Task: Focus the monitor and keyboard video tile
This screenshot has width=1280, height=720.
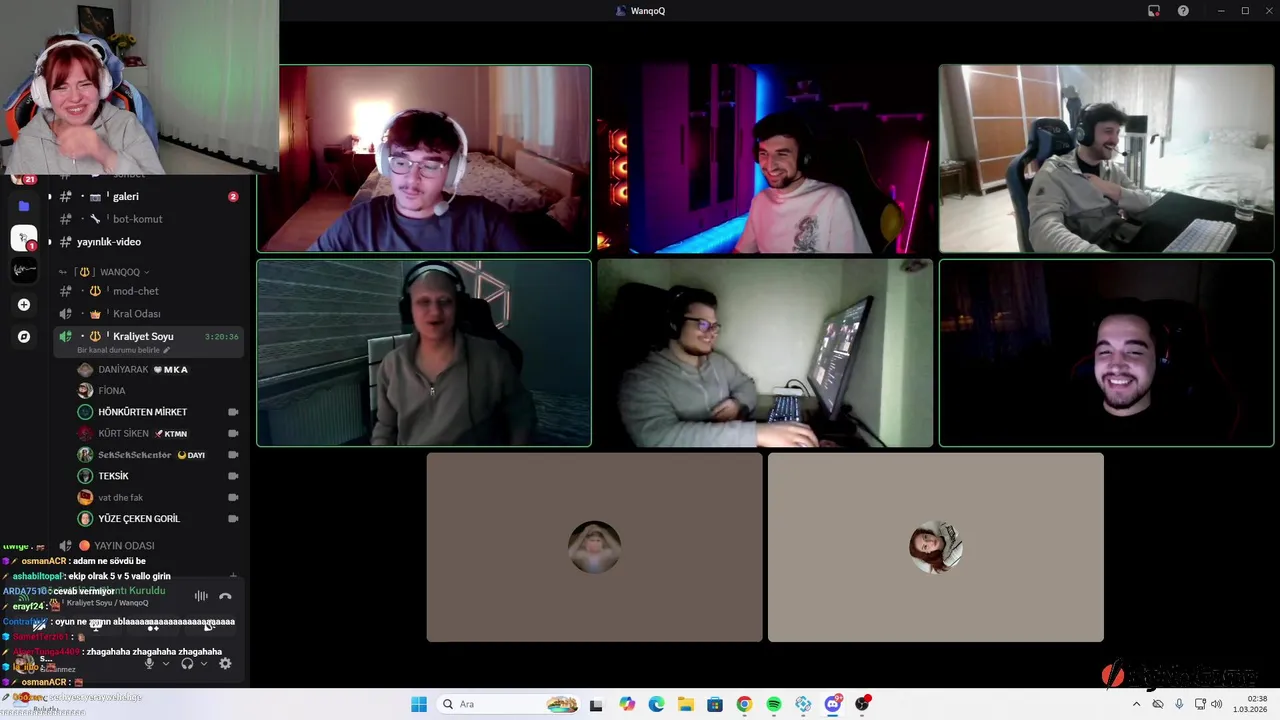Action: click(765, 353)
